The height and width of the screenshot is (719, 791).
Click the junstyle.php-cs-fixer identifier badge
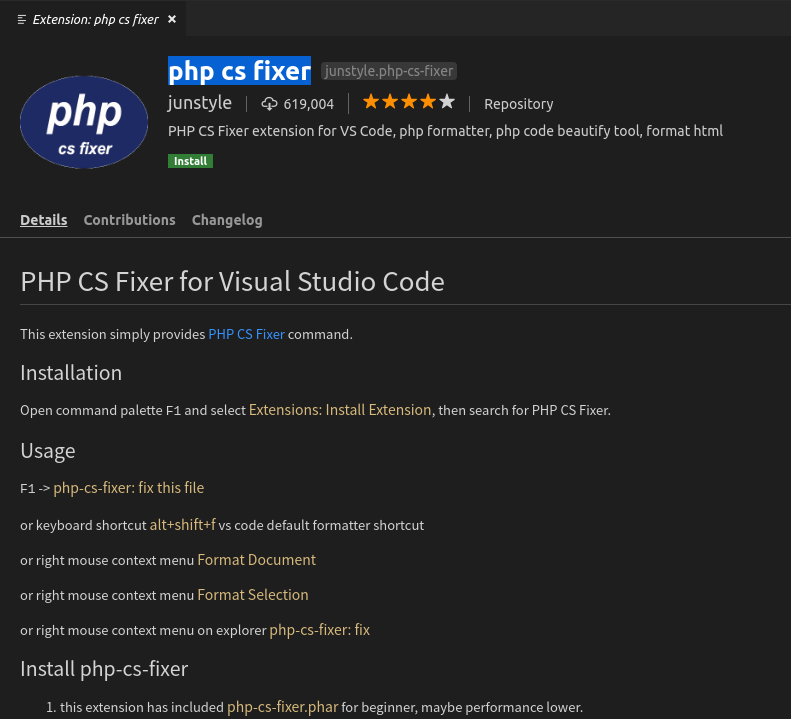(x=388, y=71)
